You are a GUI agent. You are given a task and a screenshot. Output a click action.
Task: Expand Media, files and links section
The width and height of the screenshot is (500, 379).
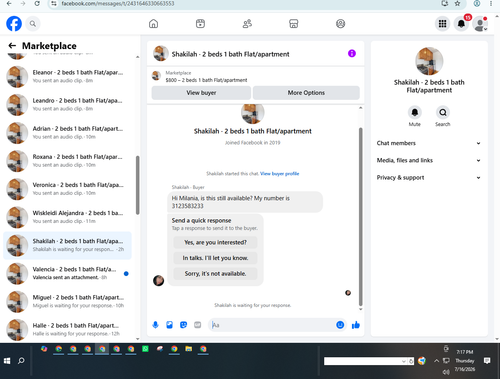tap(429, 160)
